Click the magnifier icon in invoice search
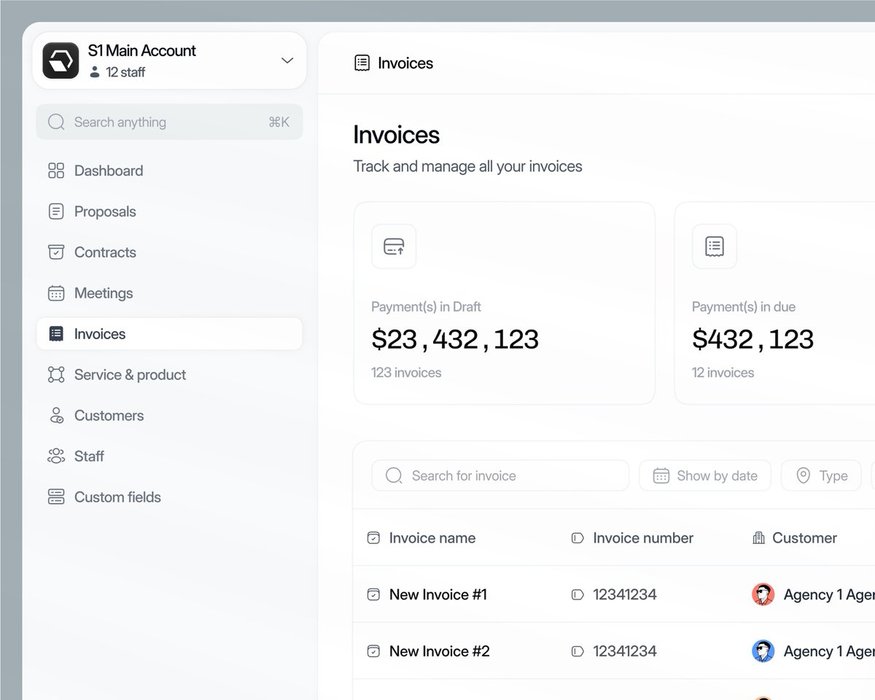The image size is (875, 700). (394, 476)
